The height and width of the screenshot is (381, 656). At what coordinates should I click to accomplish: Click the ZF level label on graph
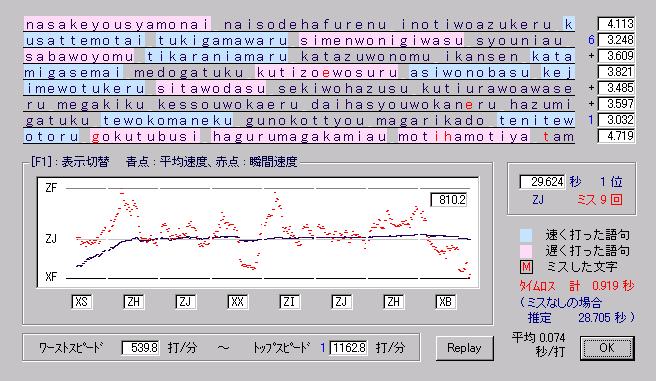pyautogui.click(x=51, y=188)
